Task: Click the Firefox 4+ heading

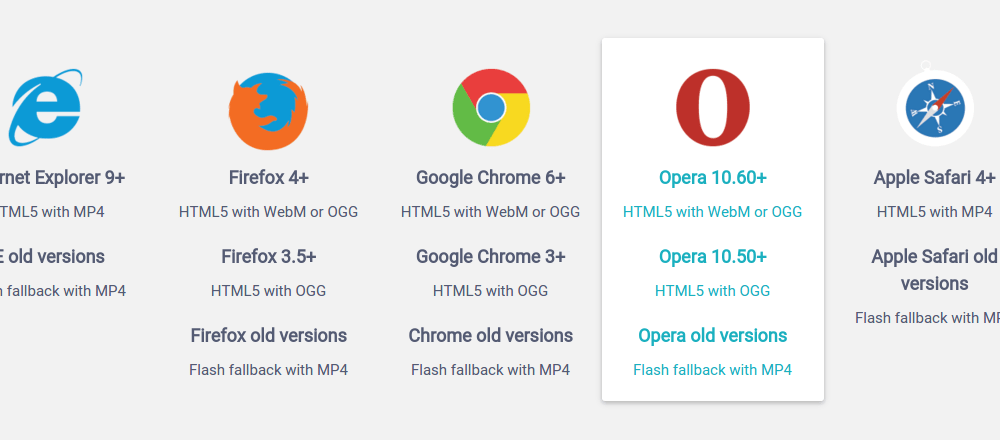Action: [268, 177]
